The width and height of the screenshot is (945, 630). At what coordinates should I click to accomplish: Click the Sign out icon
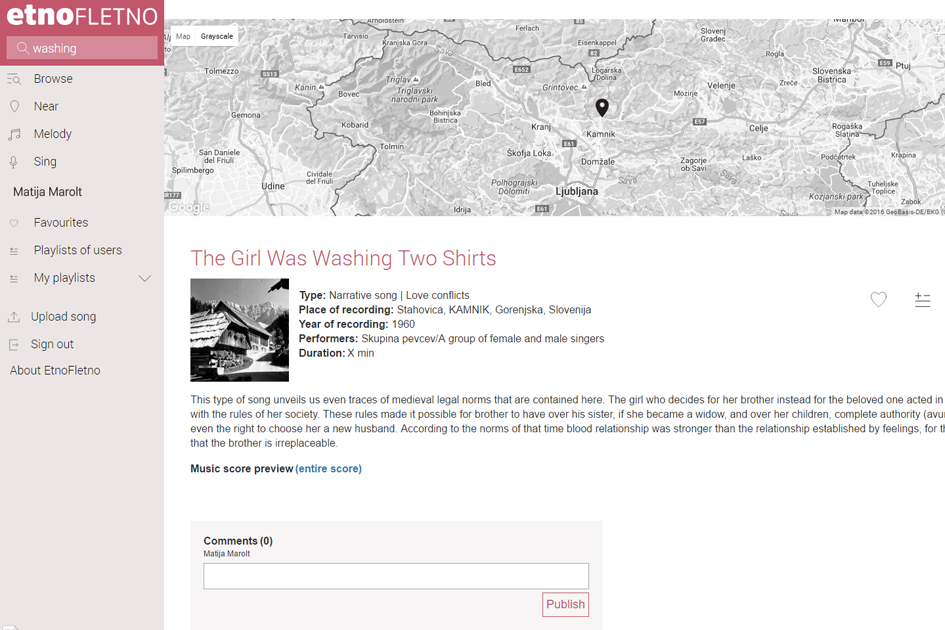coord(14,344)
